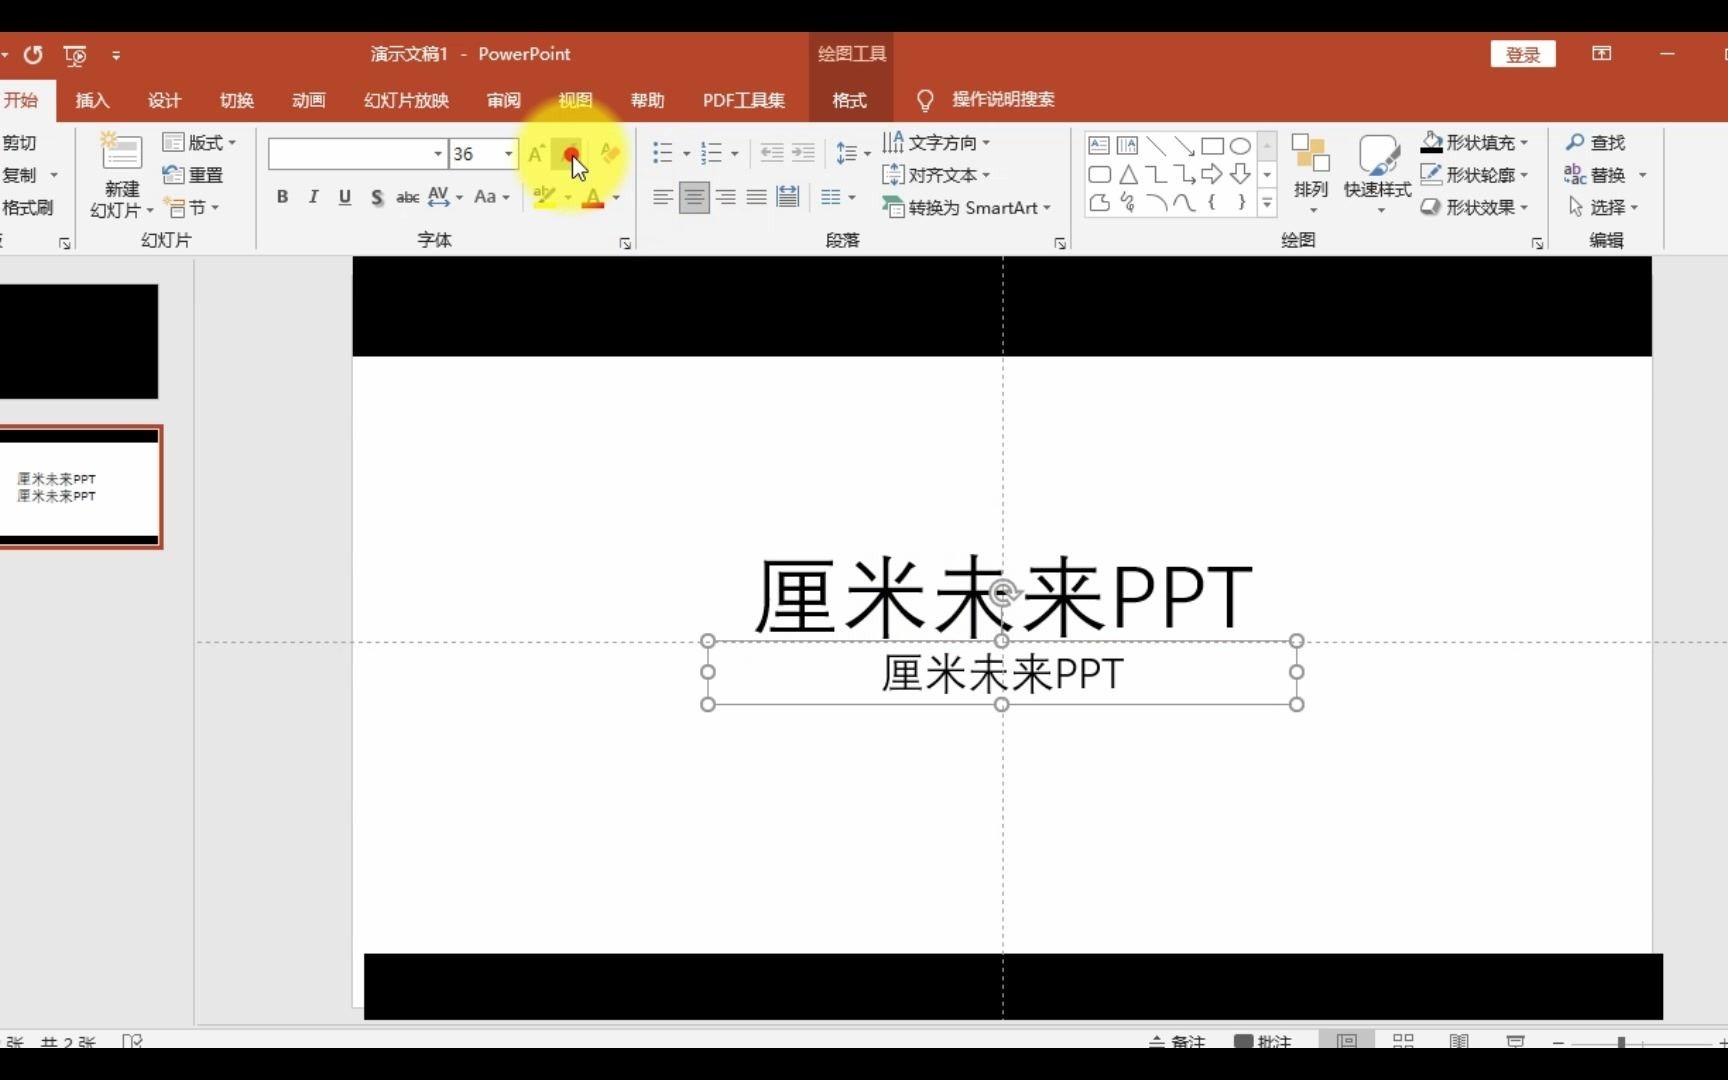The height and width of the screenshot is (1080, 1728).
Task: Click the 登录 sign-in button
Action: [x=1523, y=54]
